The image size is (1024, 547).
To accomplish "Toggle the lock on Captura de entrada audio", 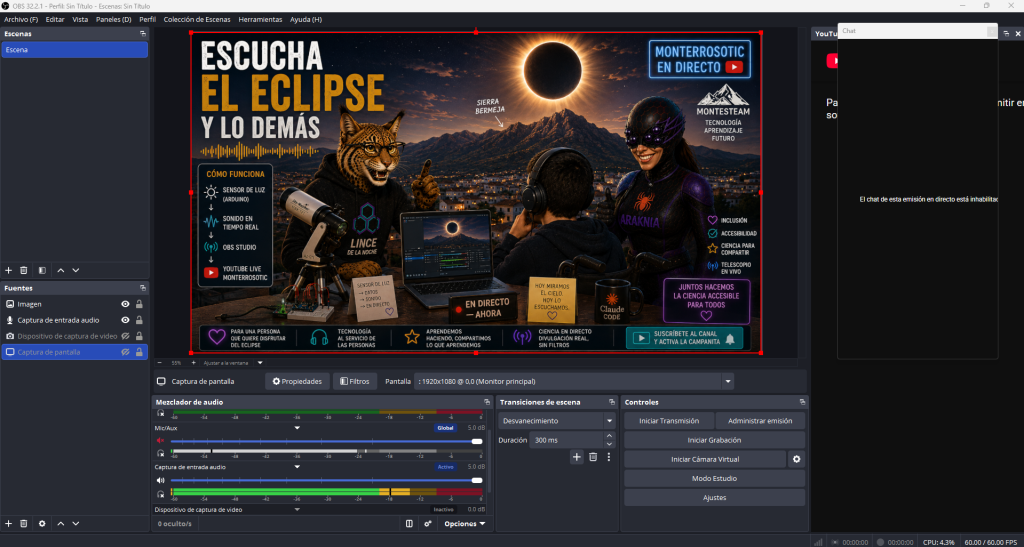I will click(139, 320).
